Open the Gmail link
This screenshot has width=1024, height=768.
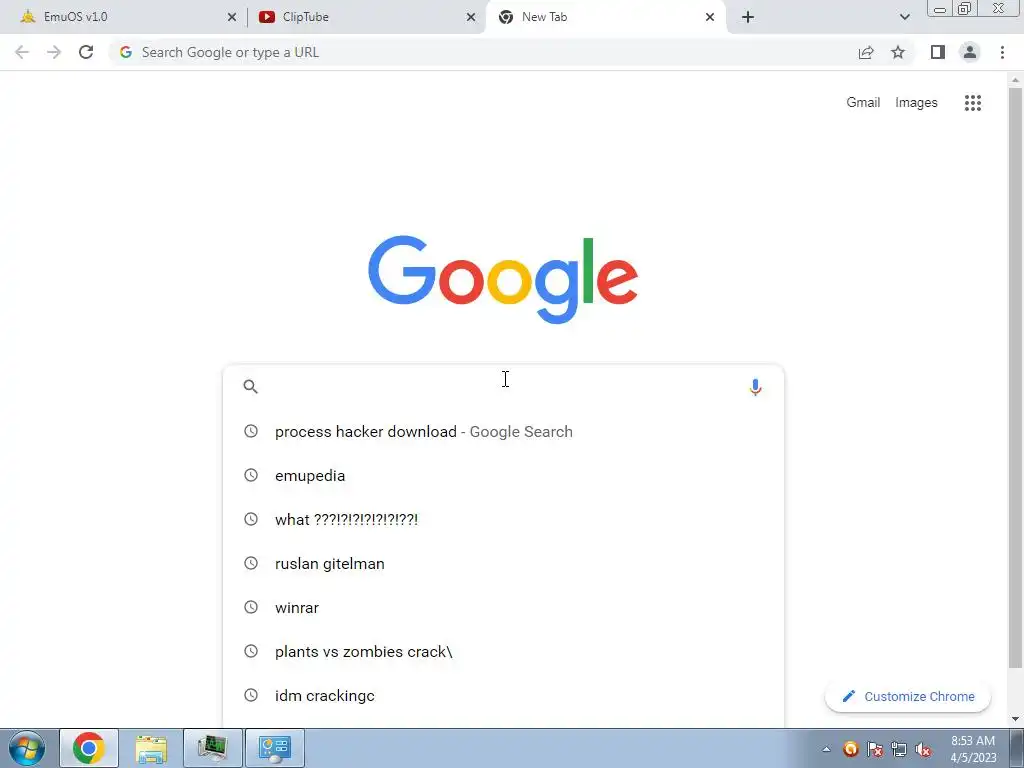[863, 103]
